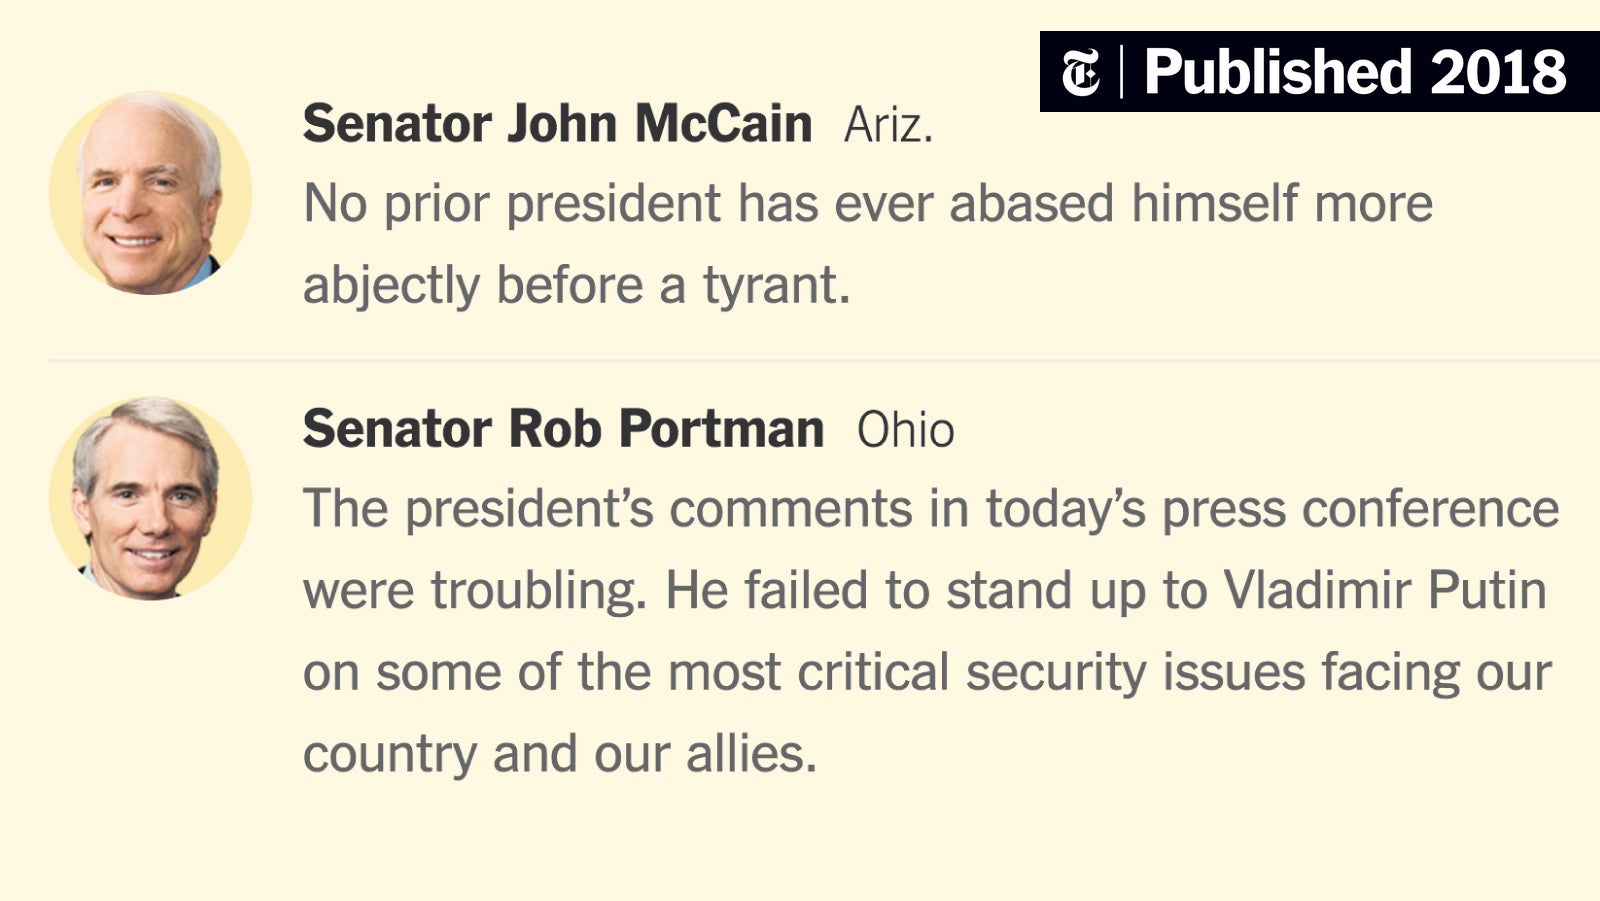Click the New York Times T logo
The height and width of the screenshot is (901, 1600).
point(1081,73)
